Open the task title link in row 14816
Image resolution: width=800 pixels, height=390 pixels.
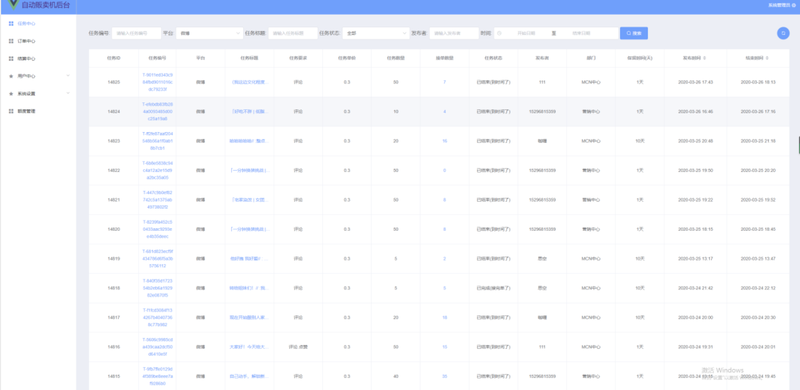[249, 347]
